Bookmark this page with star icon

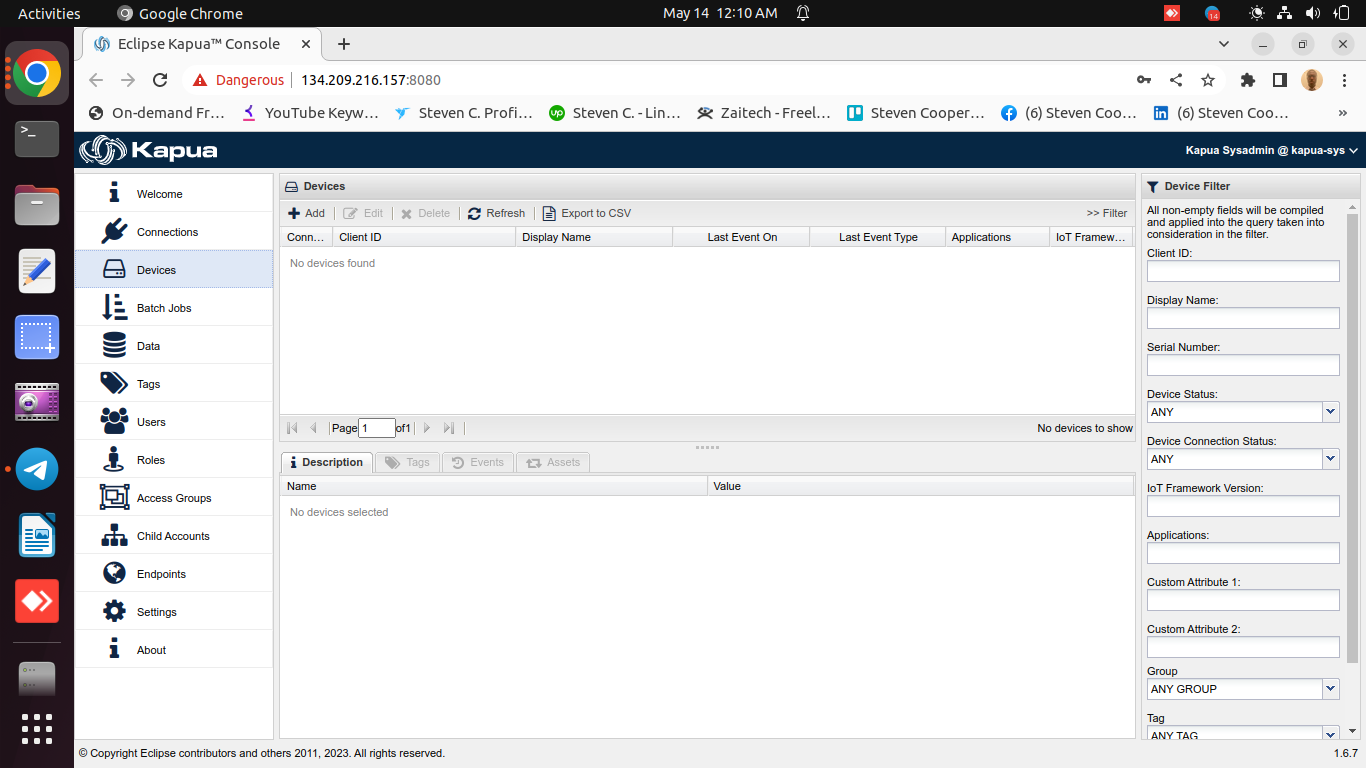coord(1208,80)
